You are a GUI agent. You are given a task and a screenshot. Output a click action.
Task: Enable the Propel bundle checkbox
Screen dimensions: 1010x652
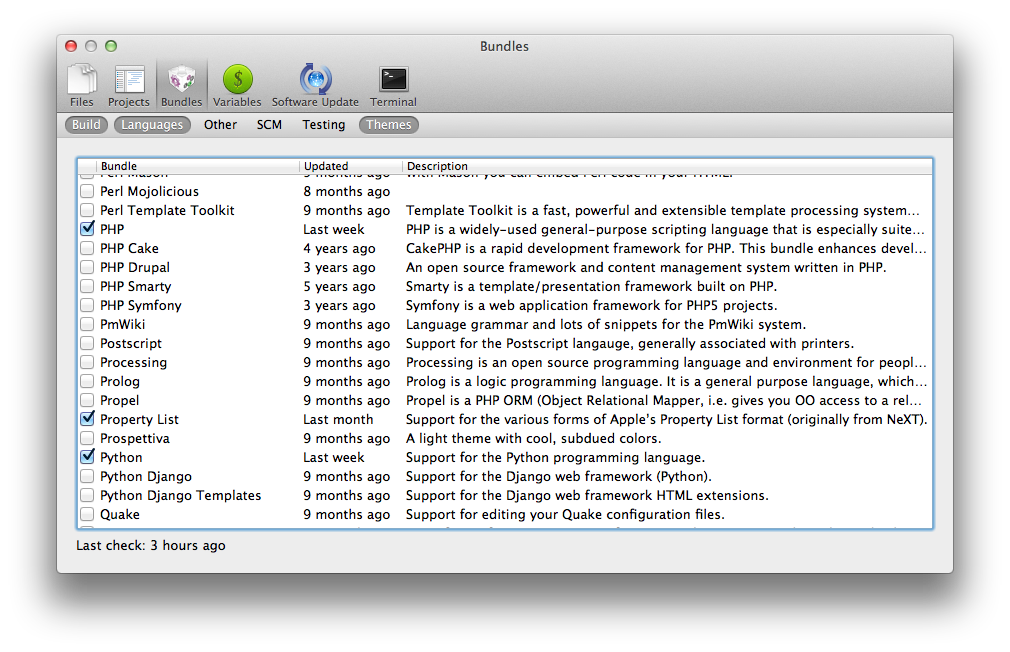[87, 400]
